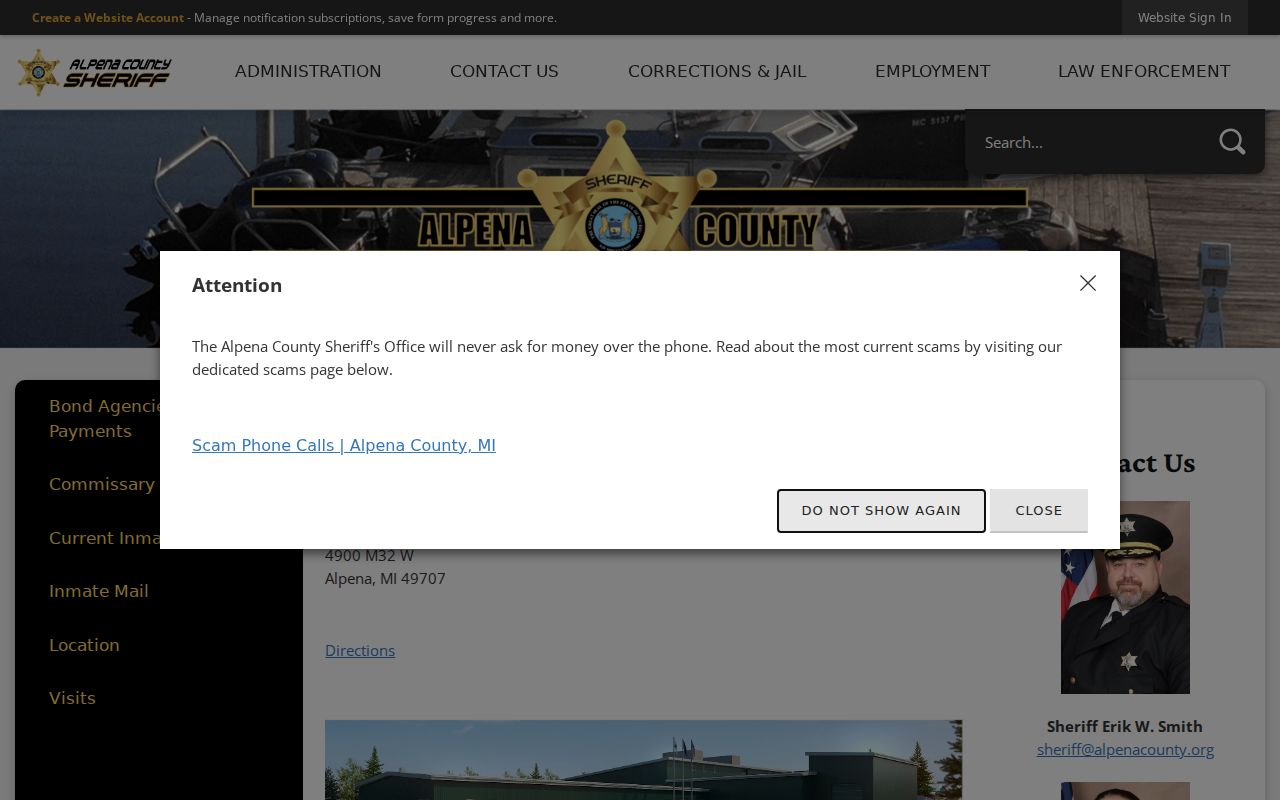Open the Scam Phone Calls link
This screenshot has height=800, width=1280.
[344, 445]
